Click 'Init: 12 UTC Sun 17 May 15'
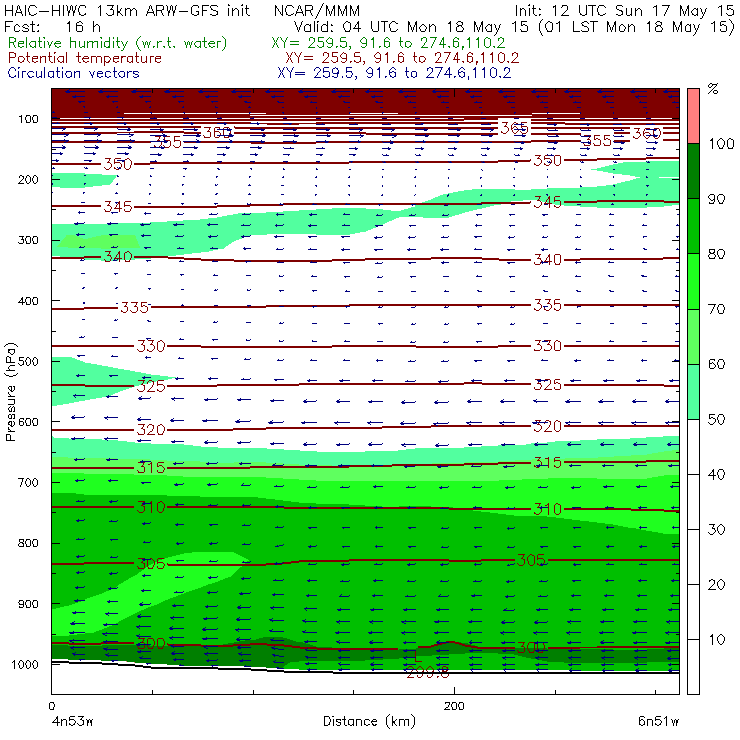Screen dimensions: 740x740 click(x=624, y=11)
